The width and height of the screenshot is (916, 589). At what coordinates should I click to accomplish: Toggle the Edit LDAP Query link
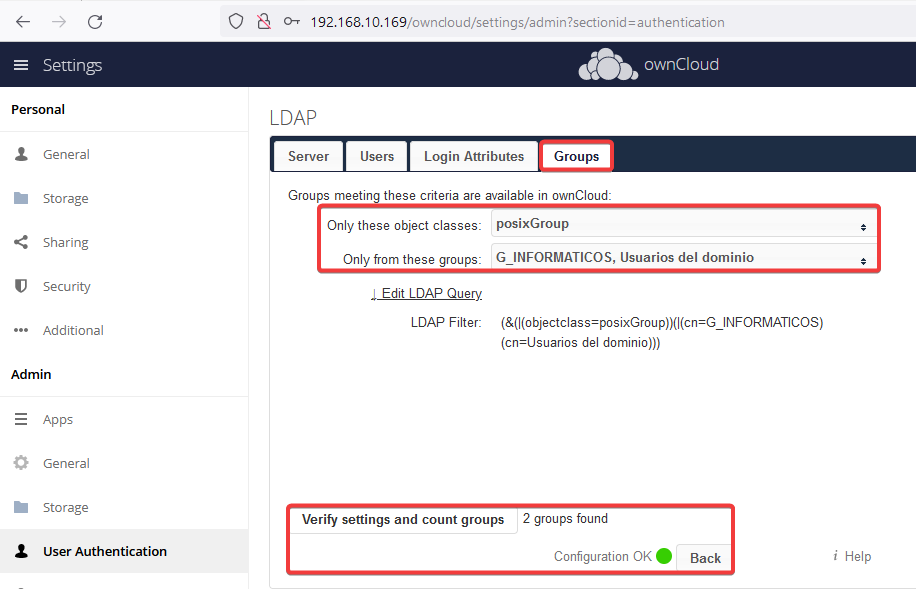426,293
